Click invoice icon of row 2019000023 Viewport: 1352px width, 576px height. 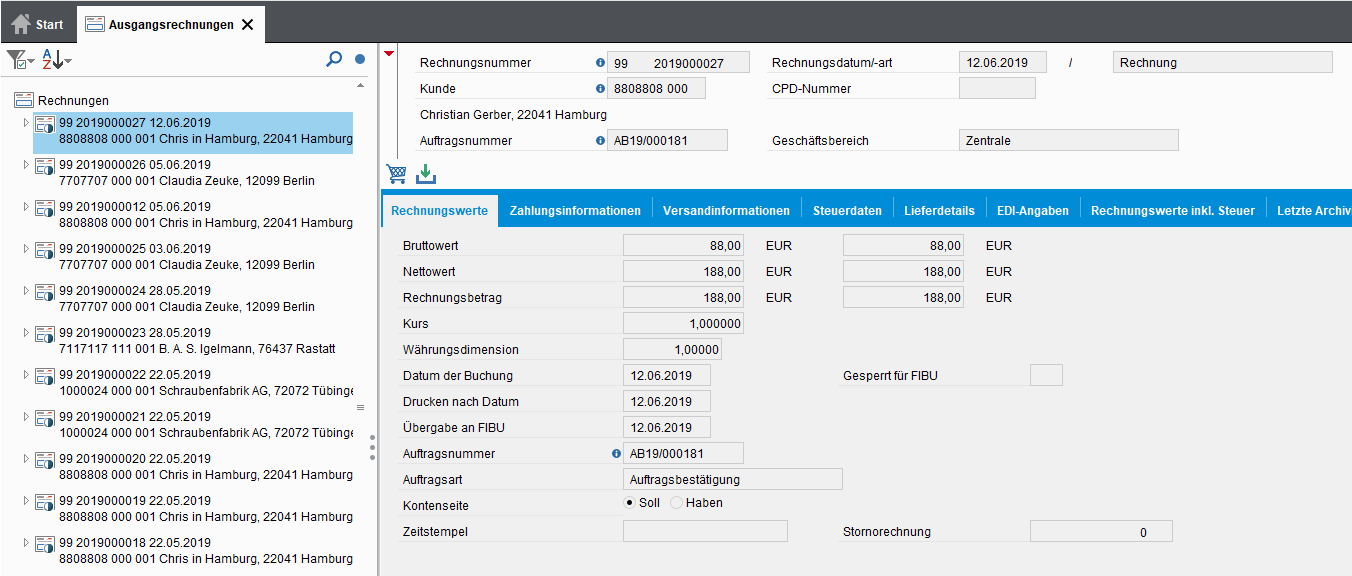(x=45, y=334)
